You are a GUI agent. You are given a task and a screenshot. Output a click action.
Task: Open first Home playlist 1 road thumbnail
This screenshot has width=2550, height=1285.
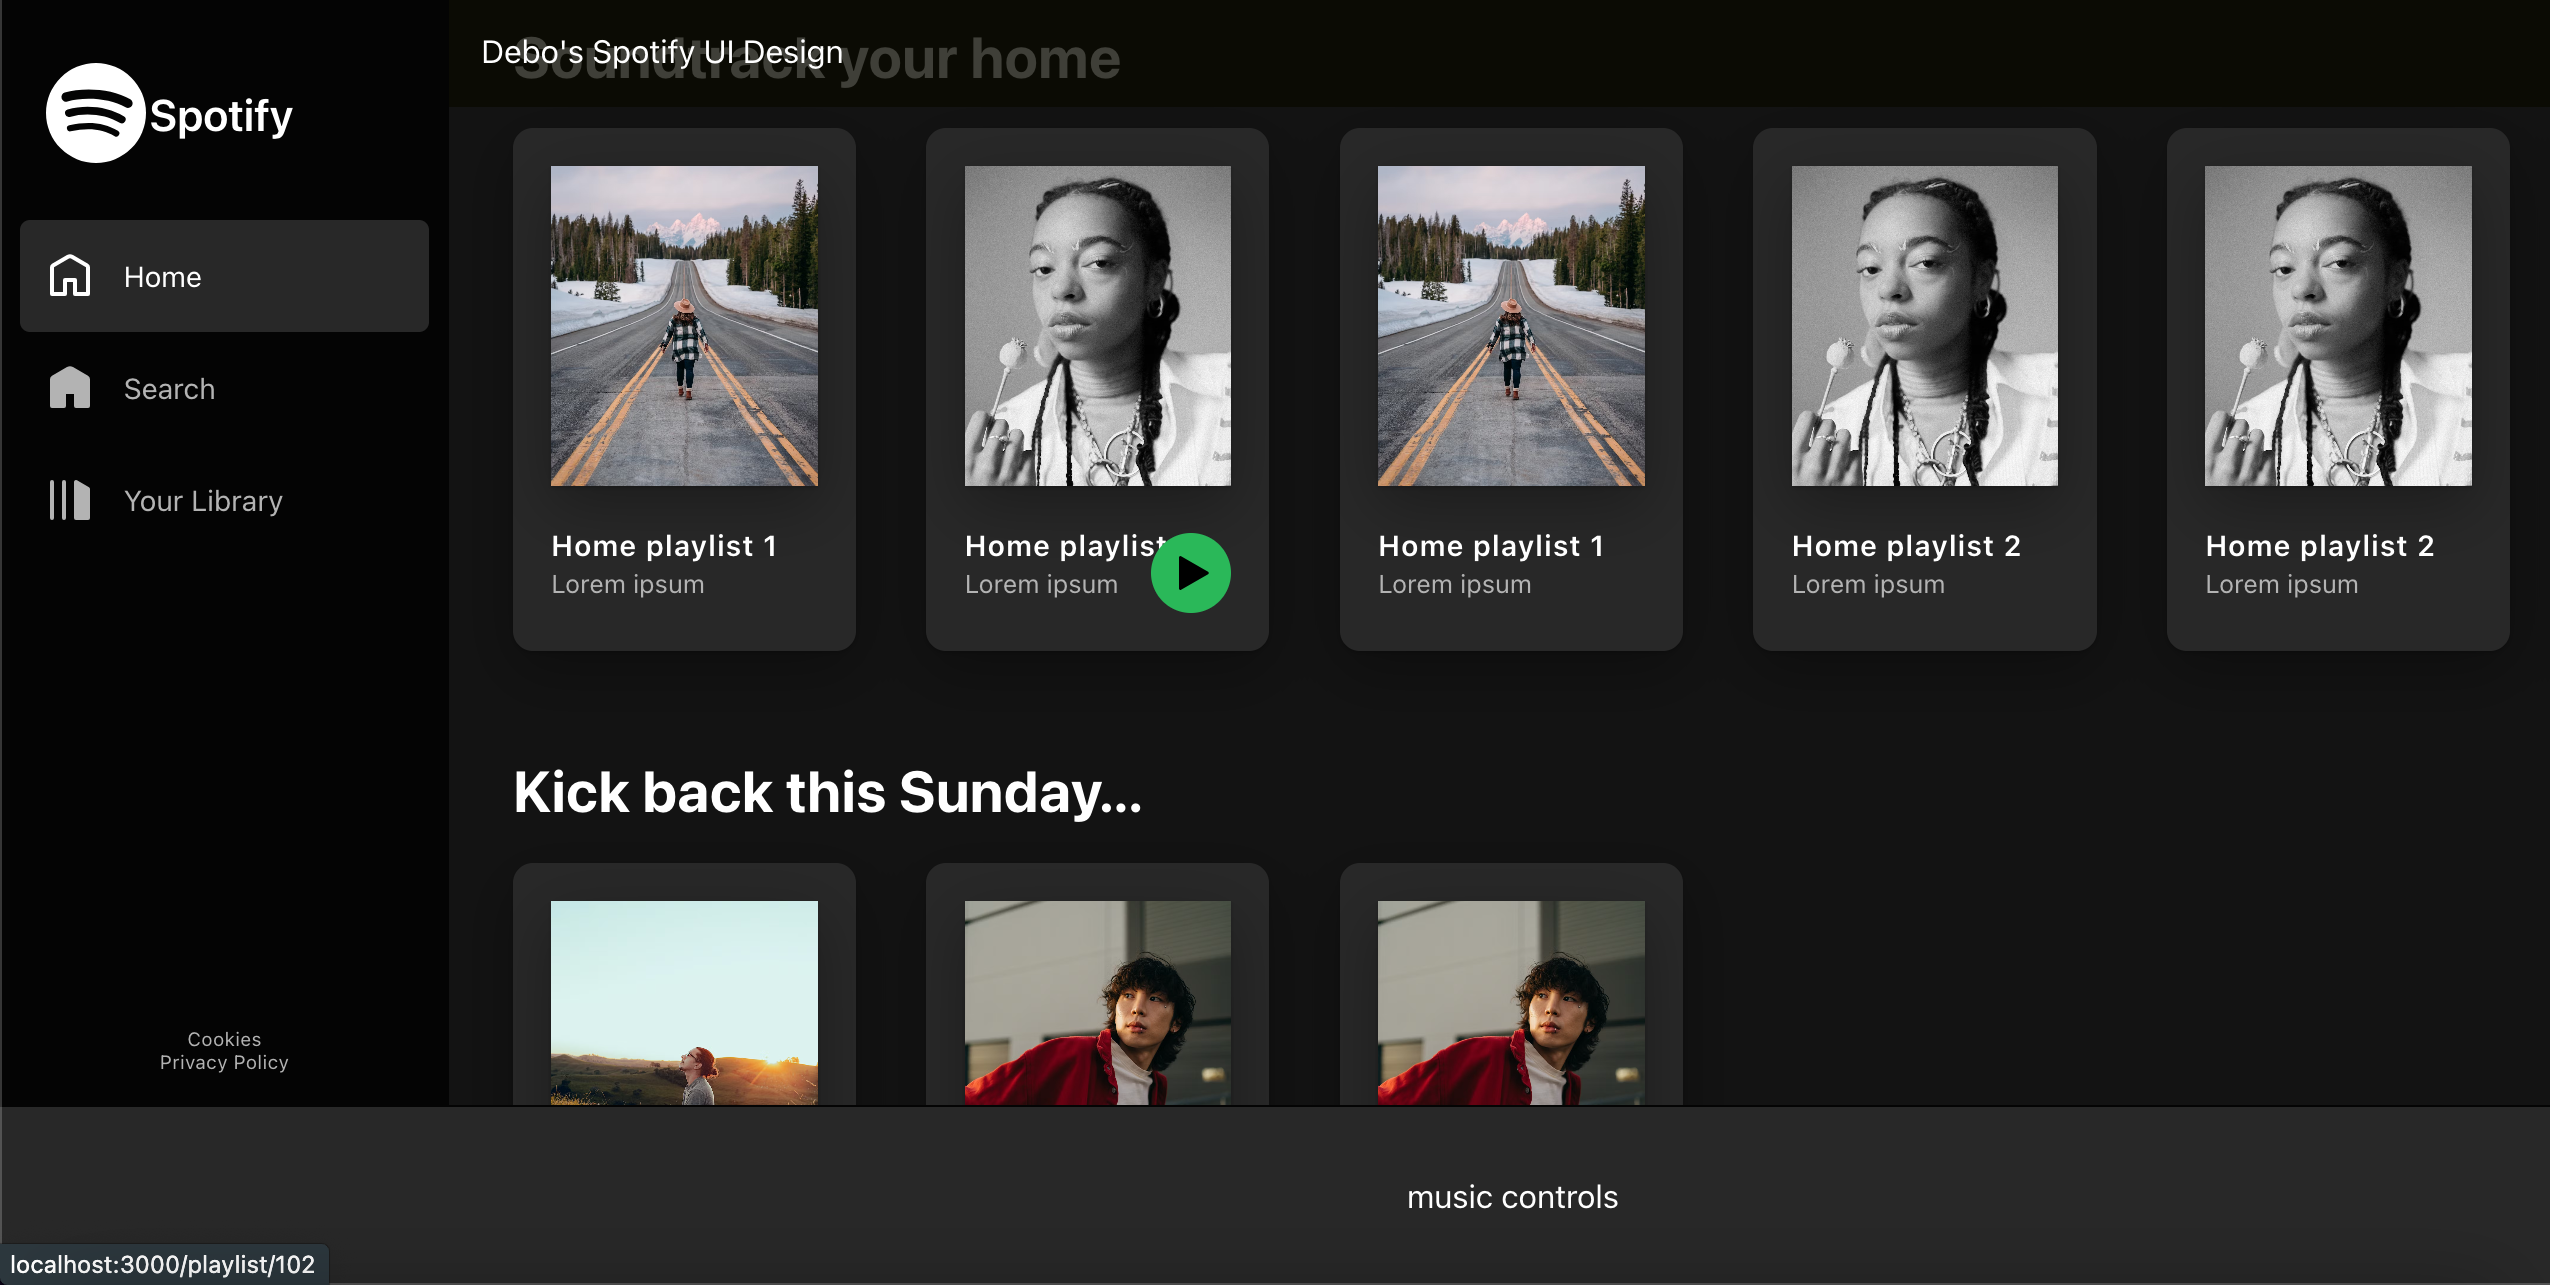click(x=684, y=325)
